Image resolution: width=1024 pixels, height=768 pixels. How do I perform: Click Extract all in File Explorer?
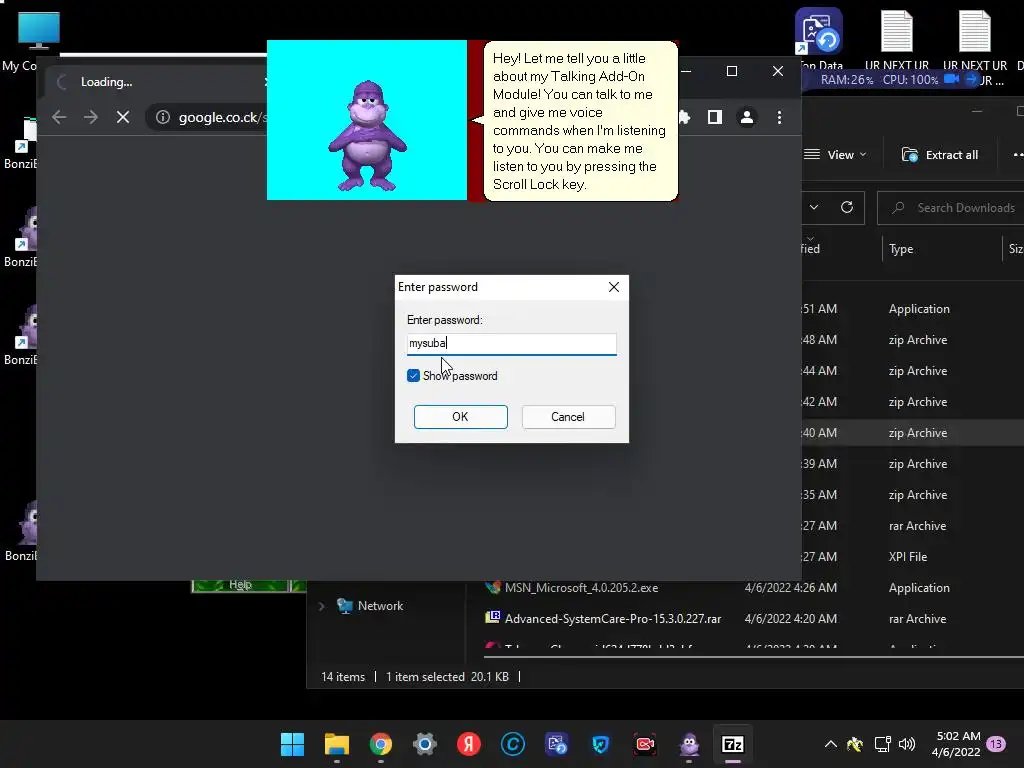[940, 155]
